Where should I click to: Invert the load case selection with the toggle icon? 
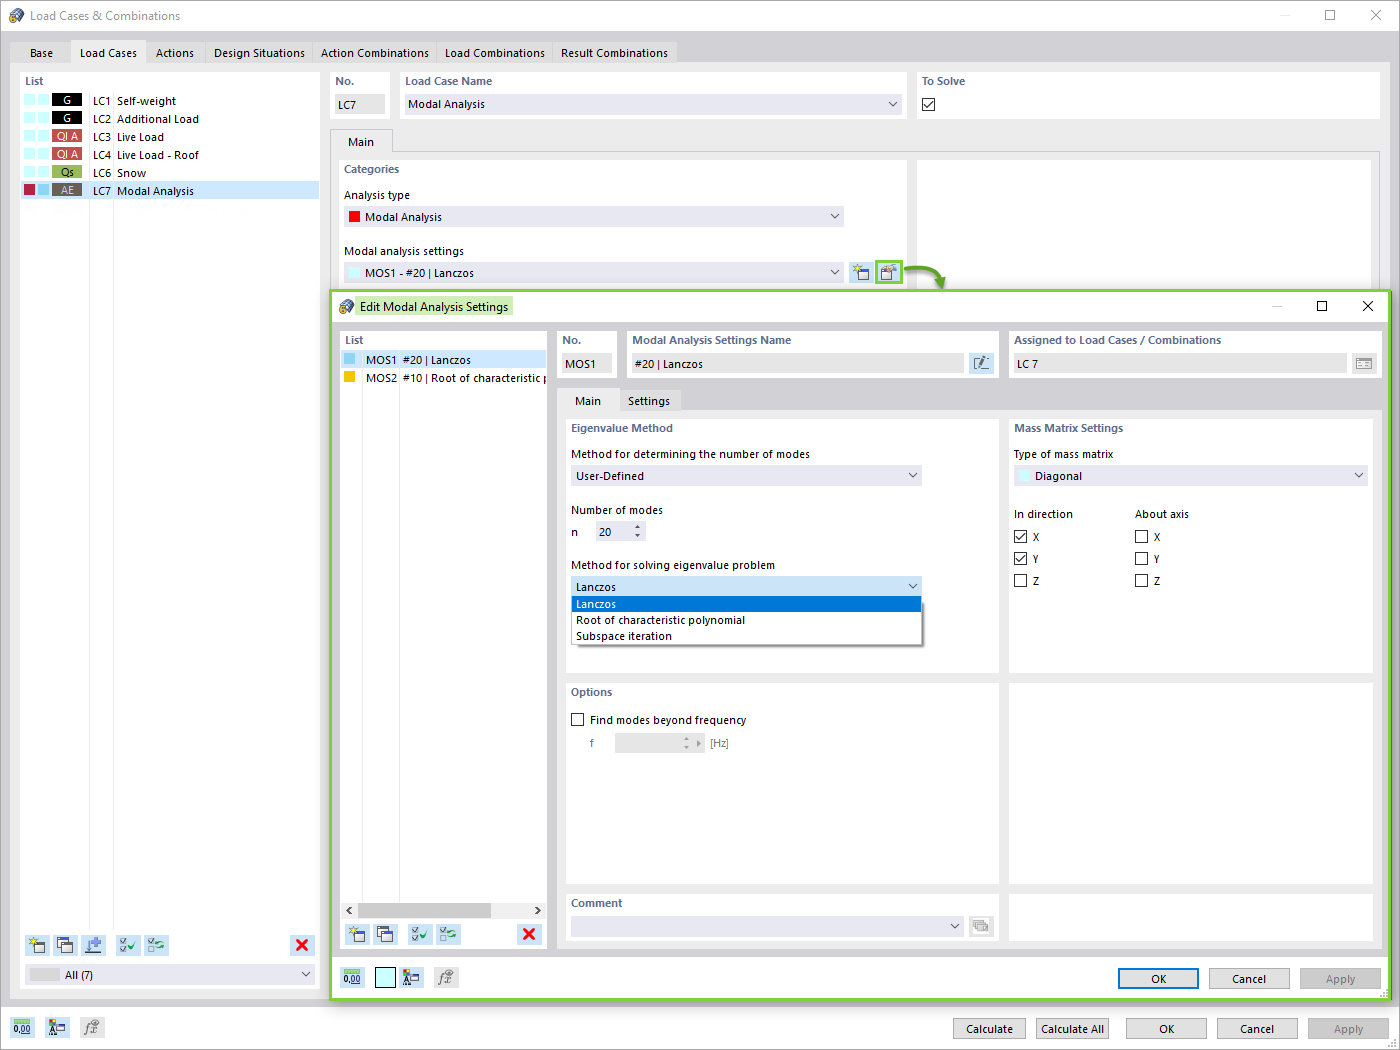155,945
